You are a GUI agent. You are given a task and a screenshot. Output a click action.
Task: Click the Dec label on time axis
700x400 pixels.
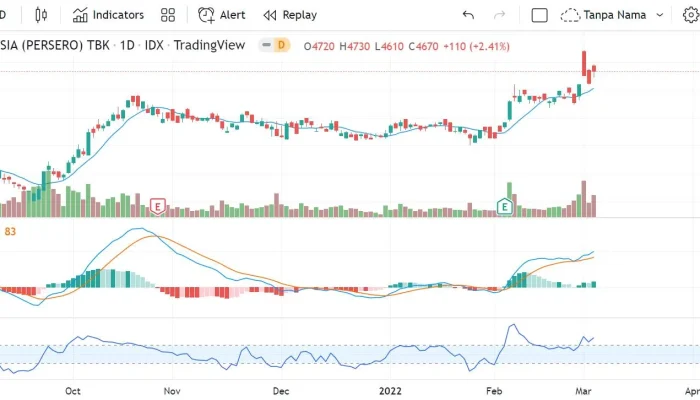[x=281, y=391]
